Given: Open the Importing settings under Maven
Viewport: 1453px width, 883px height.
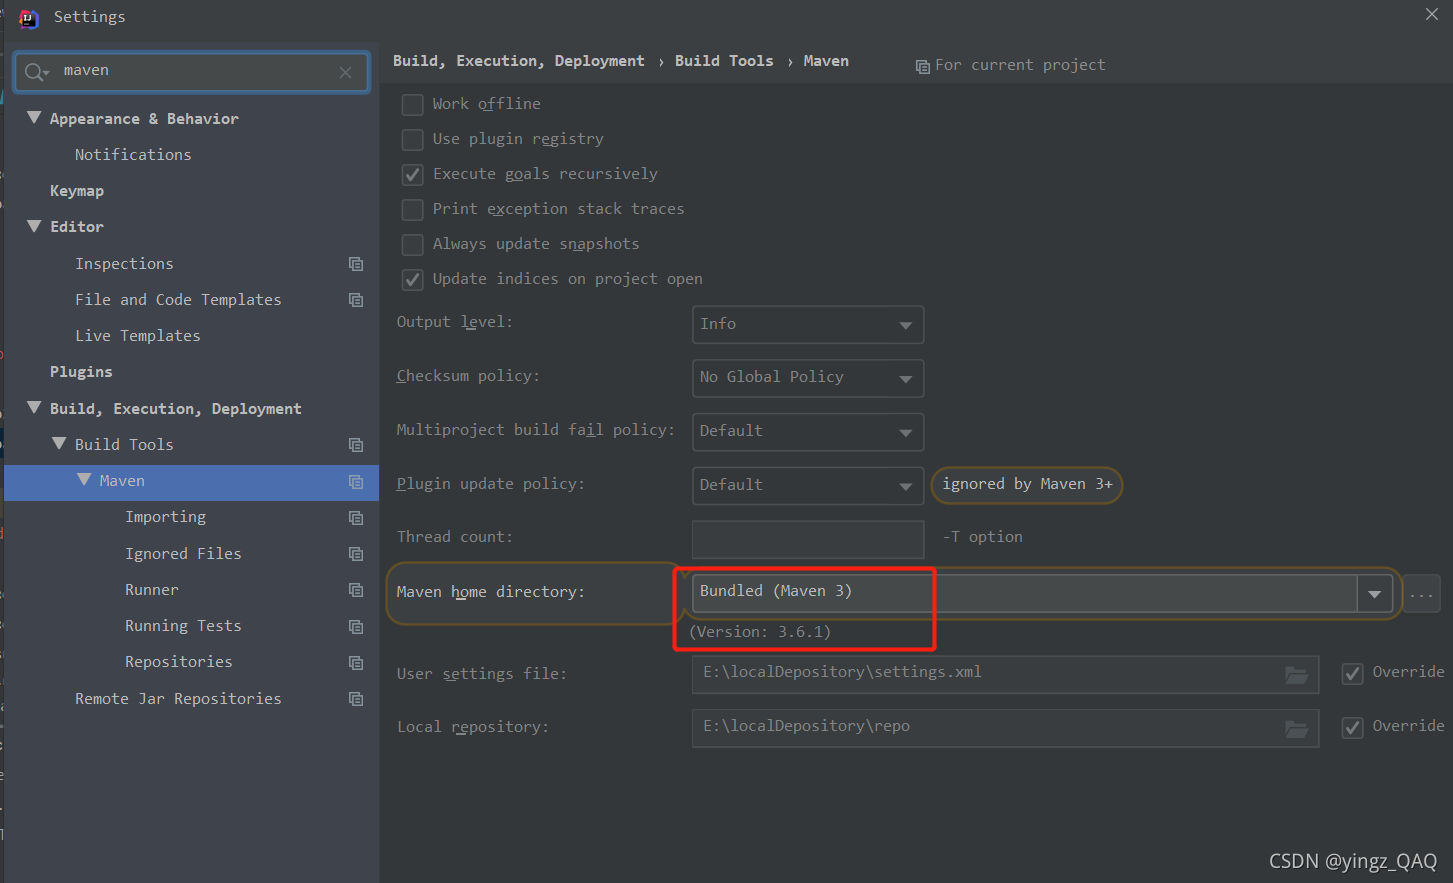Looking at the screenshot, I should point(165,517).
